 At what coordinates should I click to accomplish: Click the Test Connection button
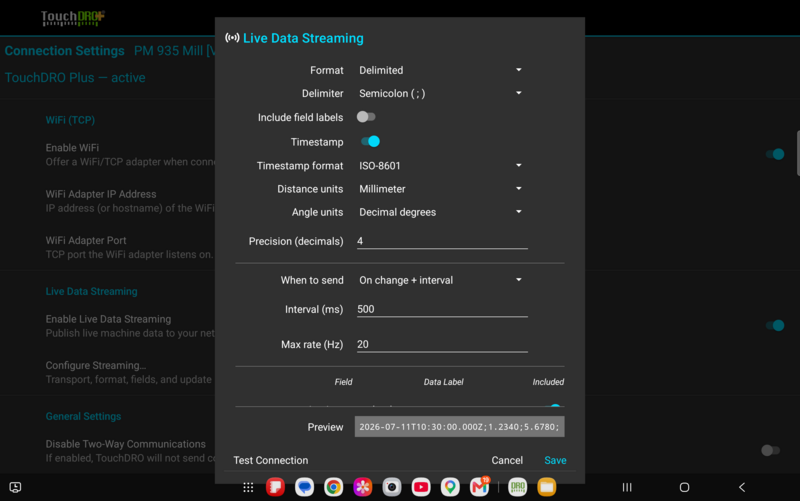pos(270,460)
